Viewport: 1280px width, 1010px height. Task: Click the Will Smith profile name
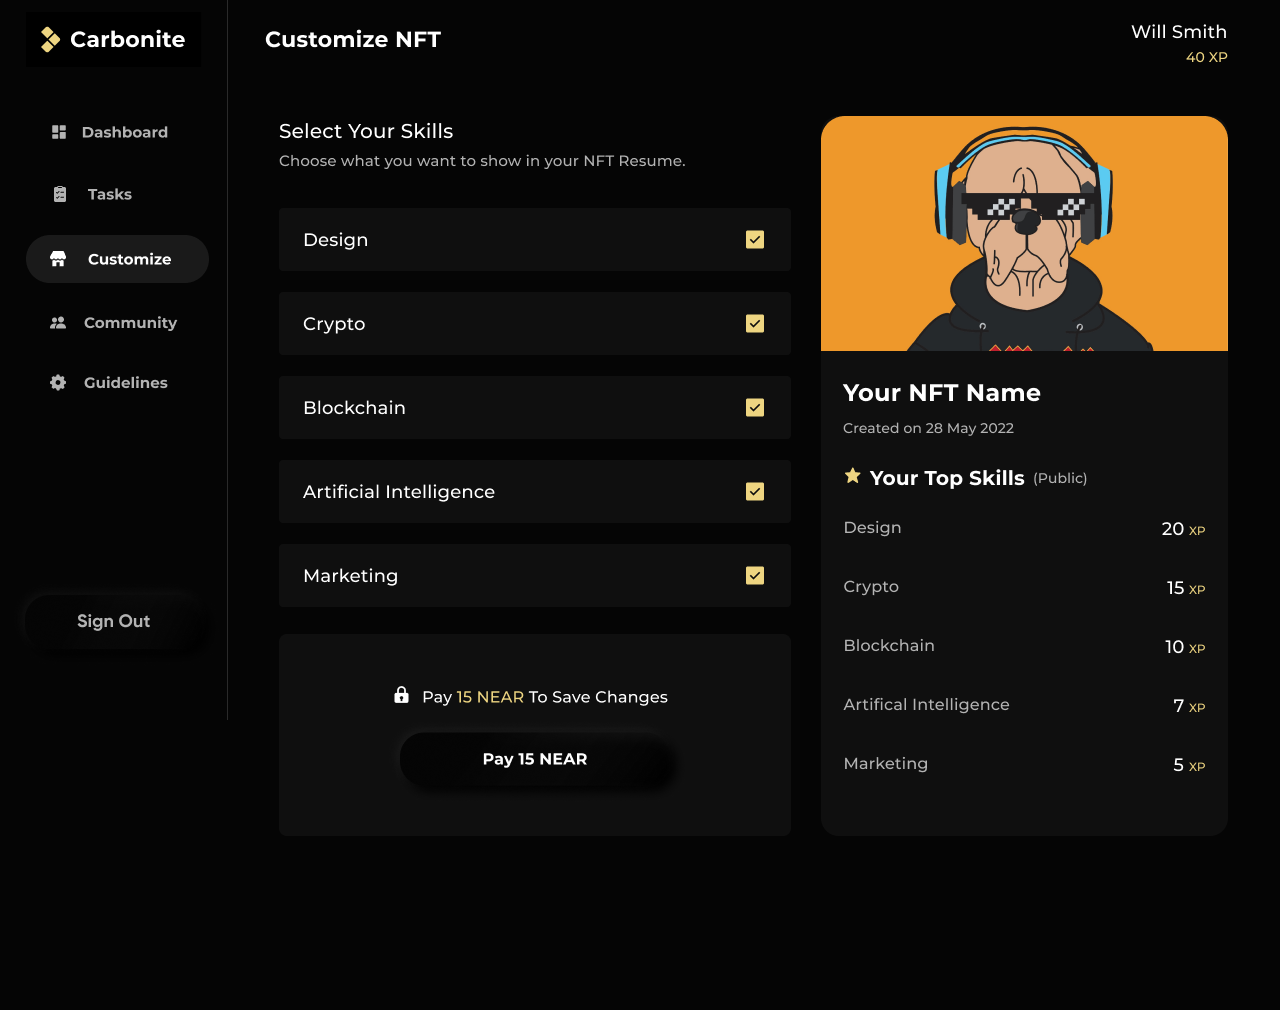click(x=1179, y=32)
